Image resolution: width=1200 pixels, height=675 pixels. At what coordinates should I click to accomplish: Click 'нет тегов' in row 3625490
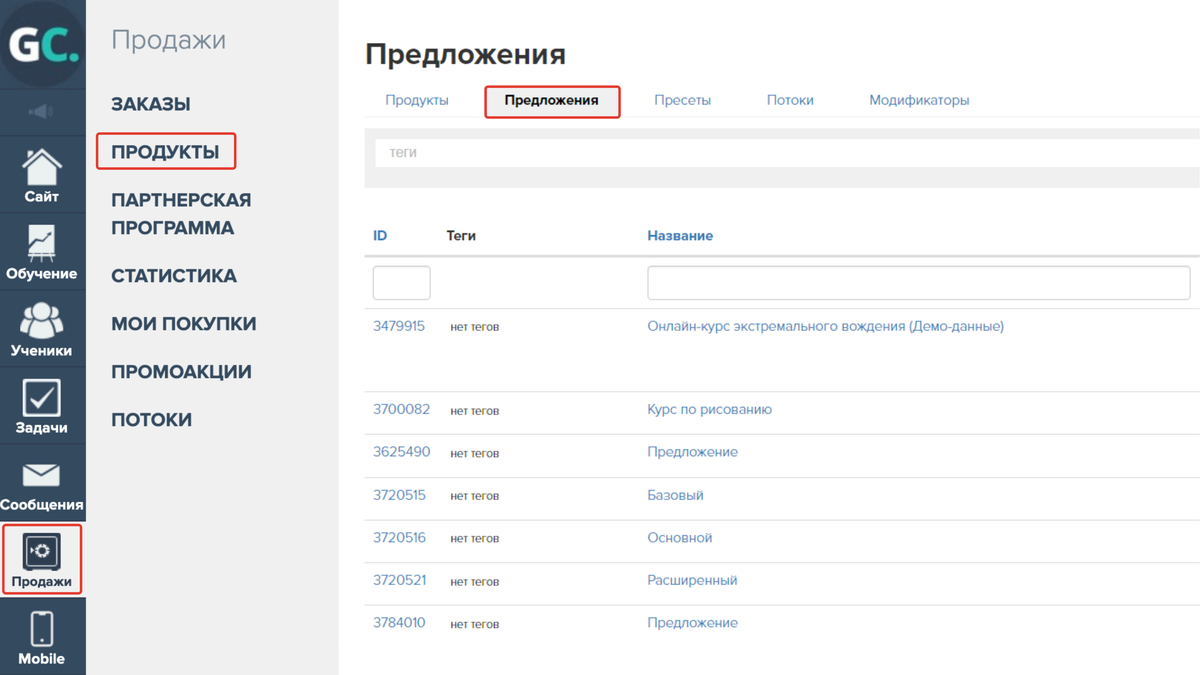(x=475, y=453)
